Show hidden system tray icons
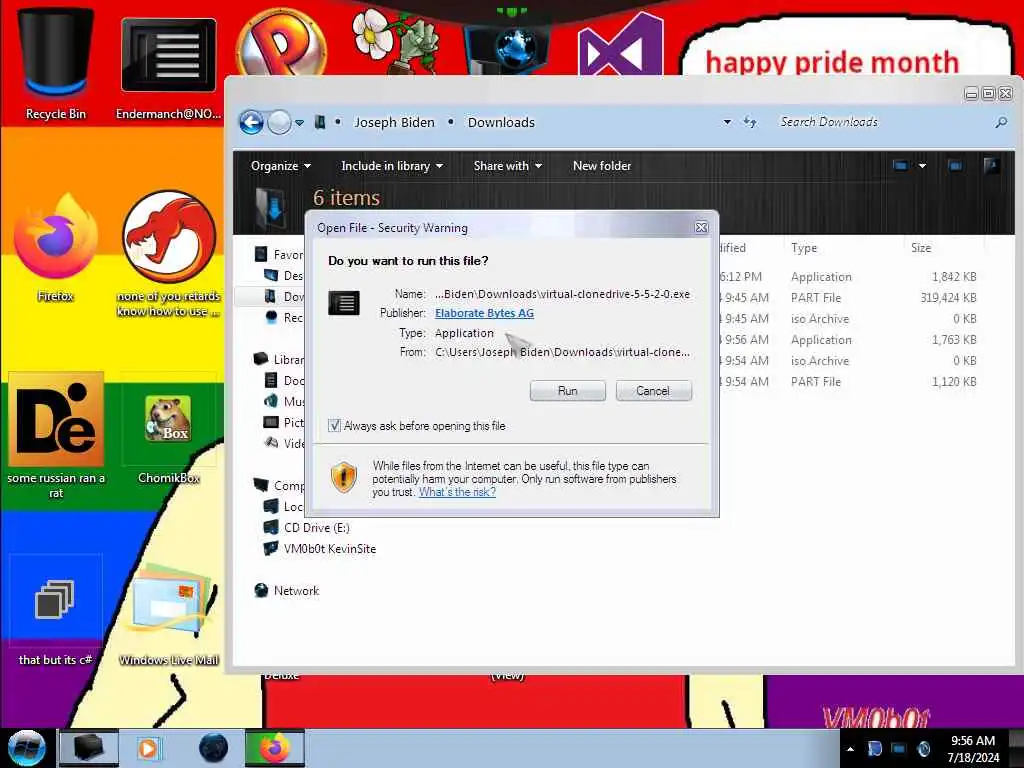 point(850,749)
